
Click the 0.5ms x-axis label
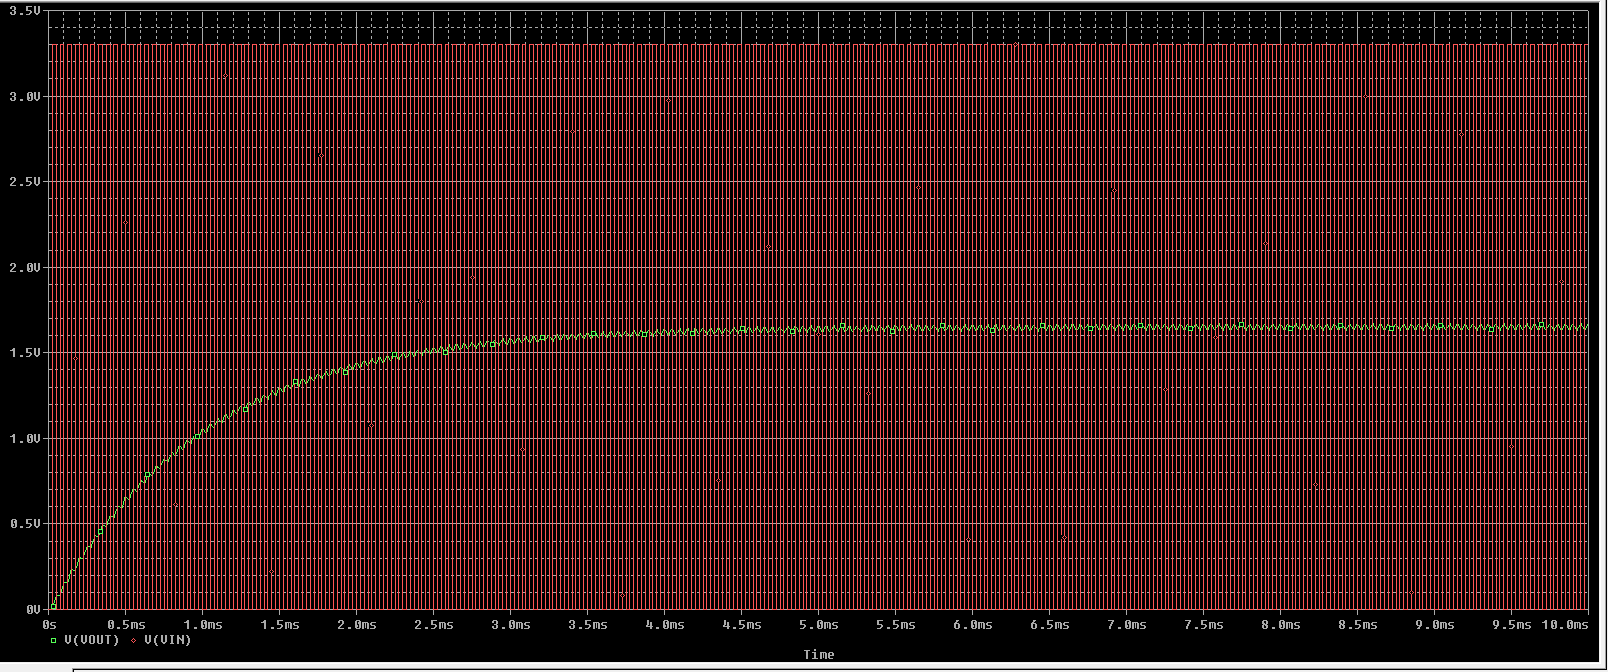point(126,625)
